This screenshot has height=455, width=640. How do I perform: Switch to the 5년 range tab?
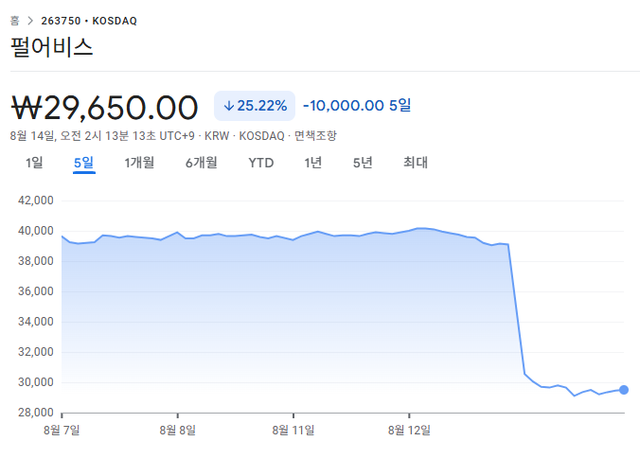362,163
